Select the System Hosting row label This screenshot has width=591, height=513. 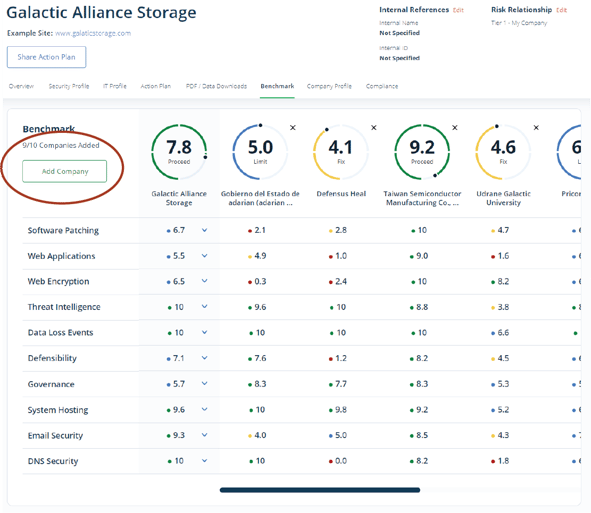click(x=58, y=410)
